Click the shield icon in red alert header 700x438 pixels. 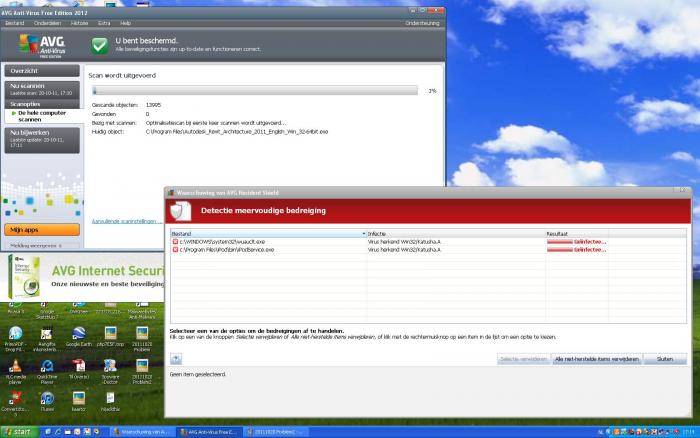tap(181, 211)
